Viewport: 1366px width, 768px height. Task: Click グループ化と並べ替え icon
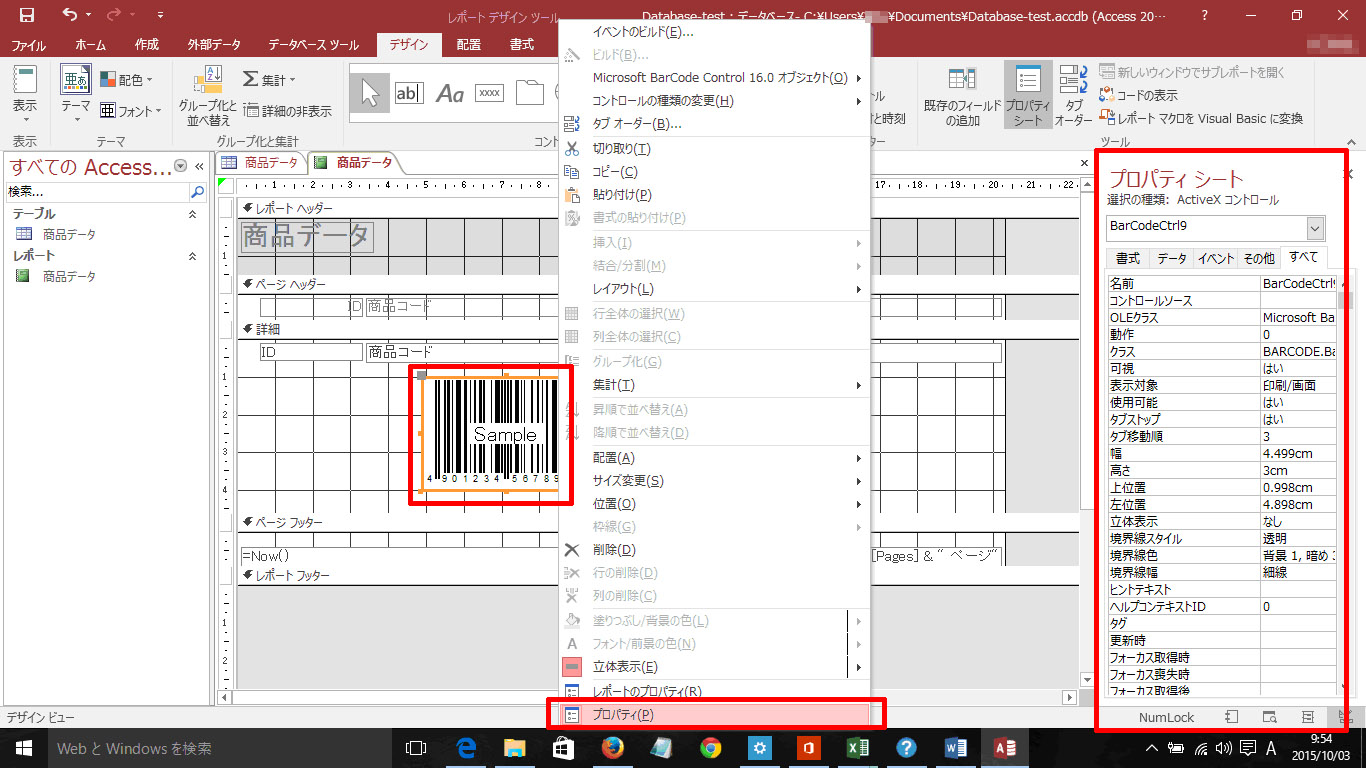coord(207,95)
